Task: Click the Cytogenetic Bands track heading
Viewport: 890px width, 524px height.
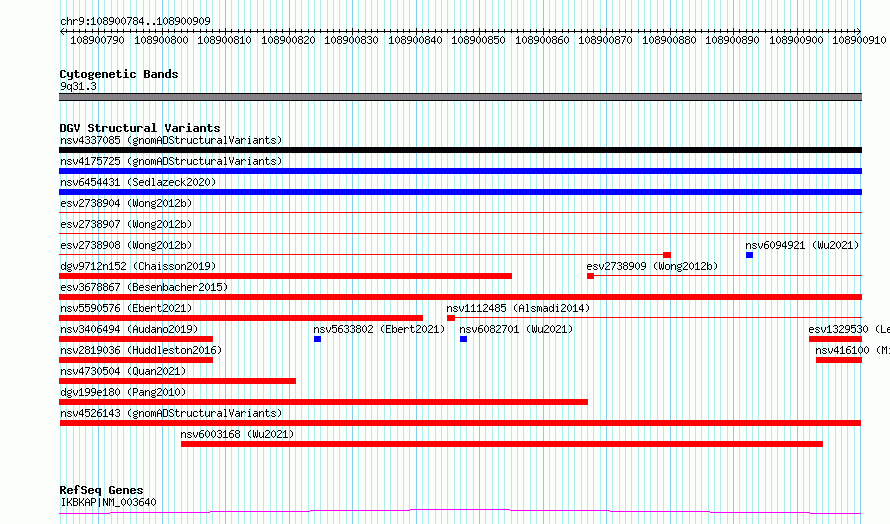Action: pos(119,74)
